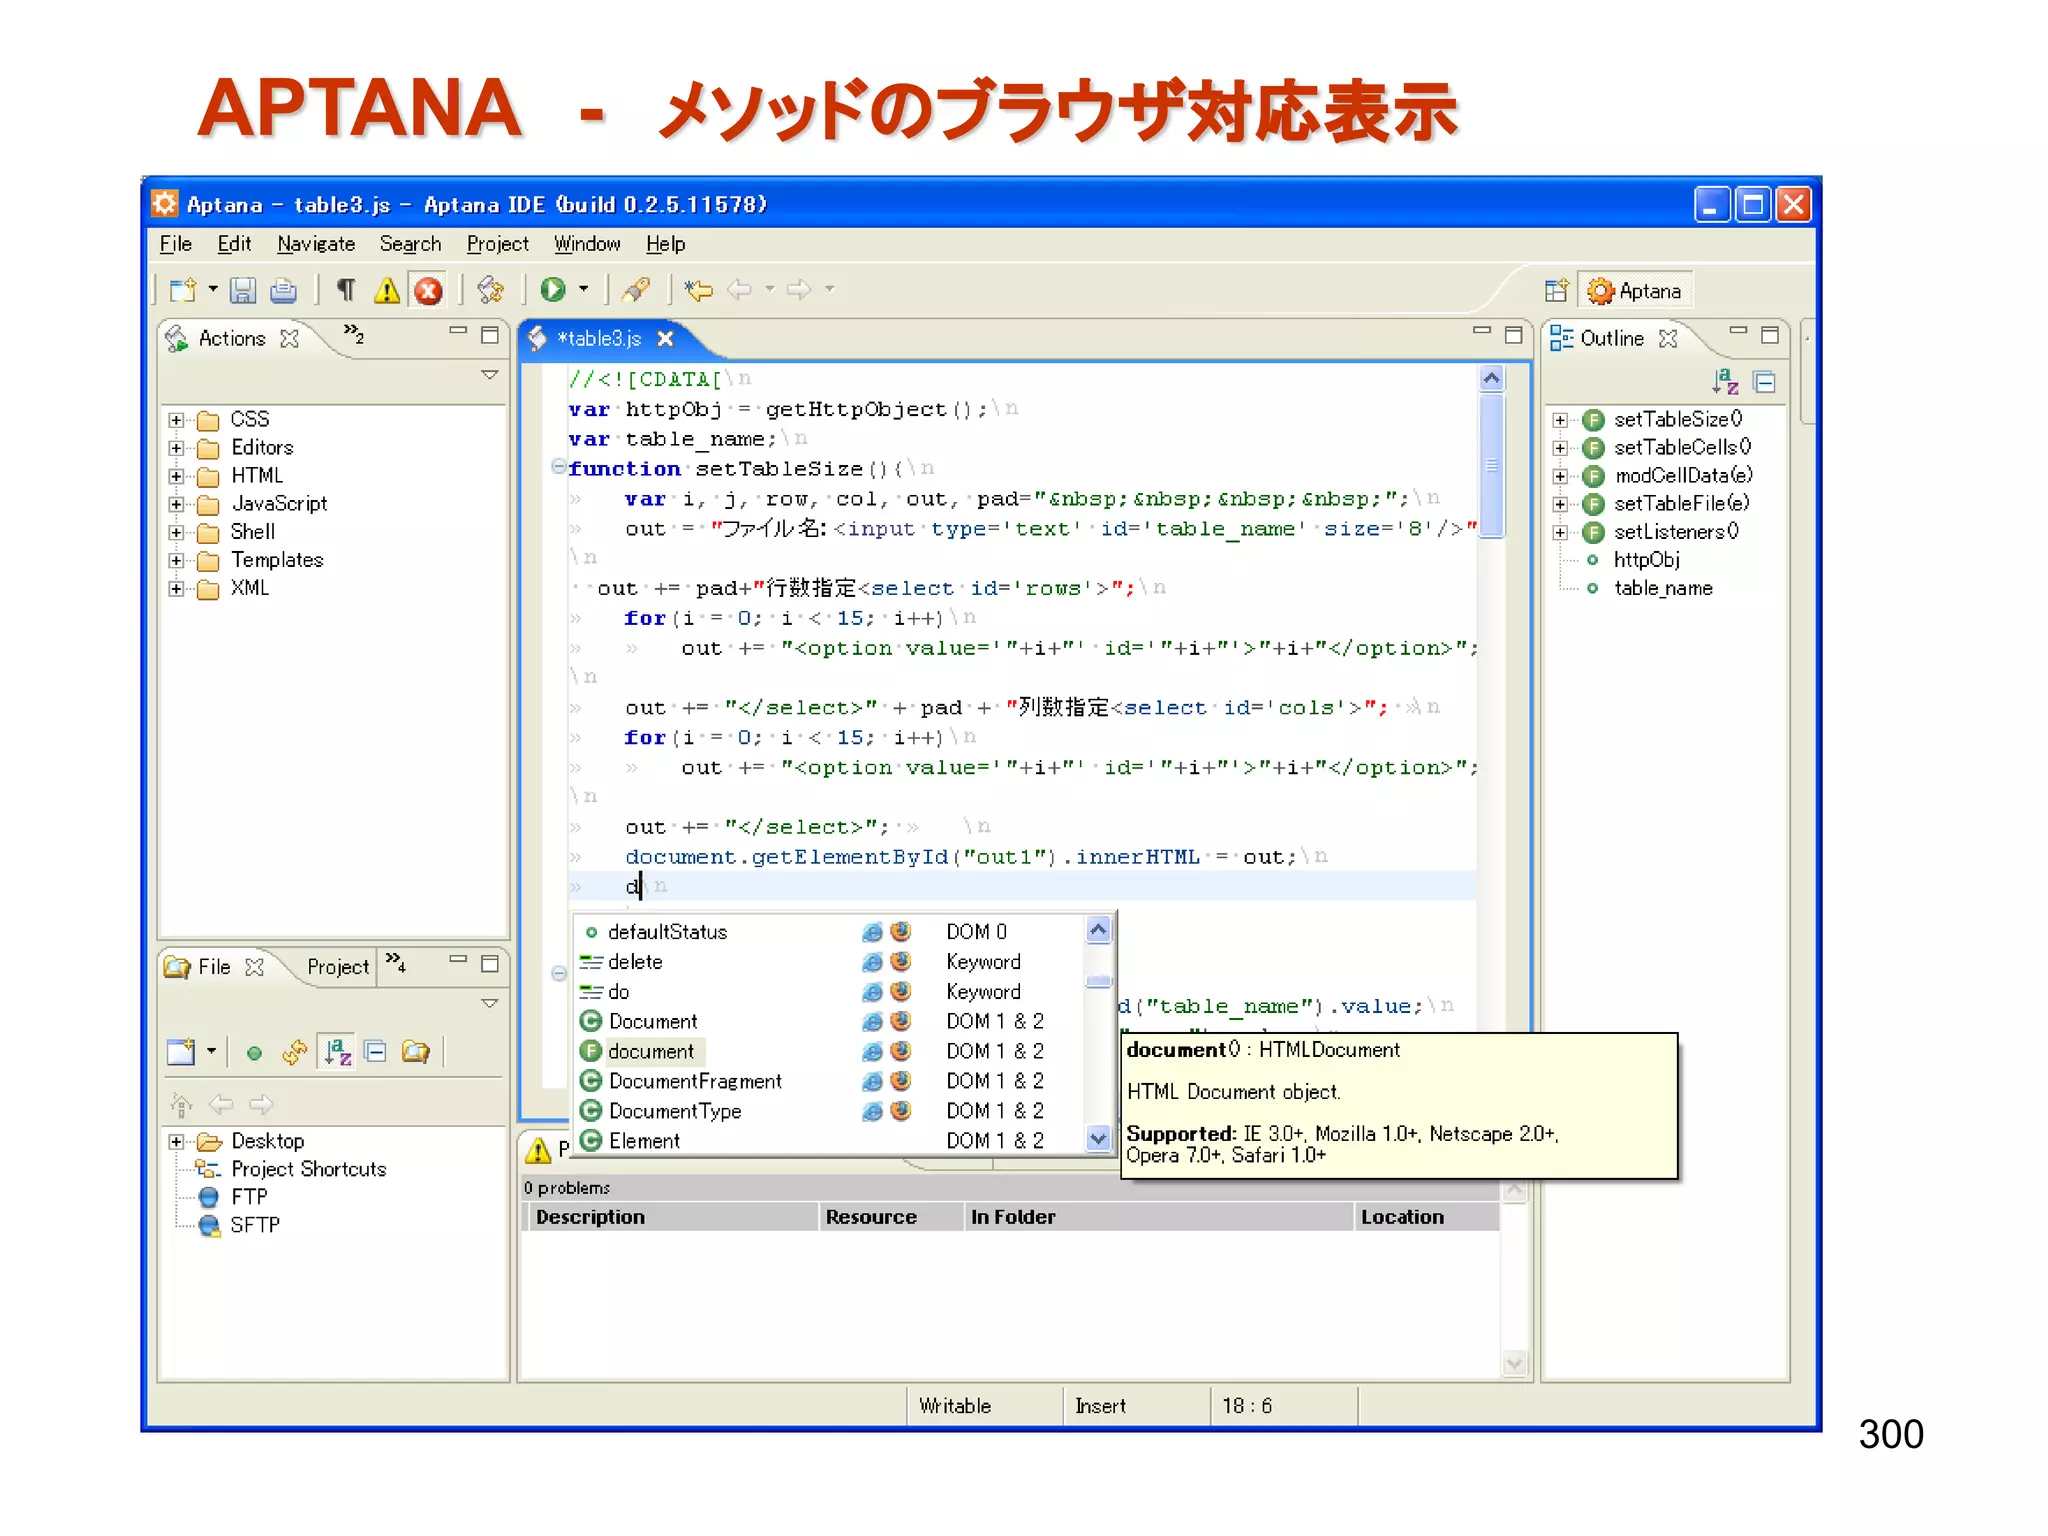The height and width of the screenshot is (1536, 2048).
Task: Click autocomplete list scroll down arrow
Action: tap(1098, 1138)
